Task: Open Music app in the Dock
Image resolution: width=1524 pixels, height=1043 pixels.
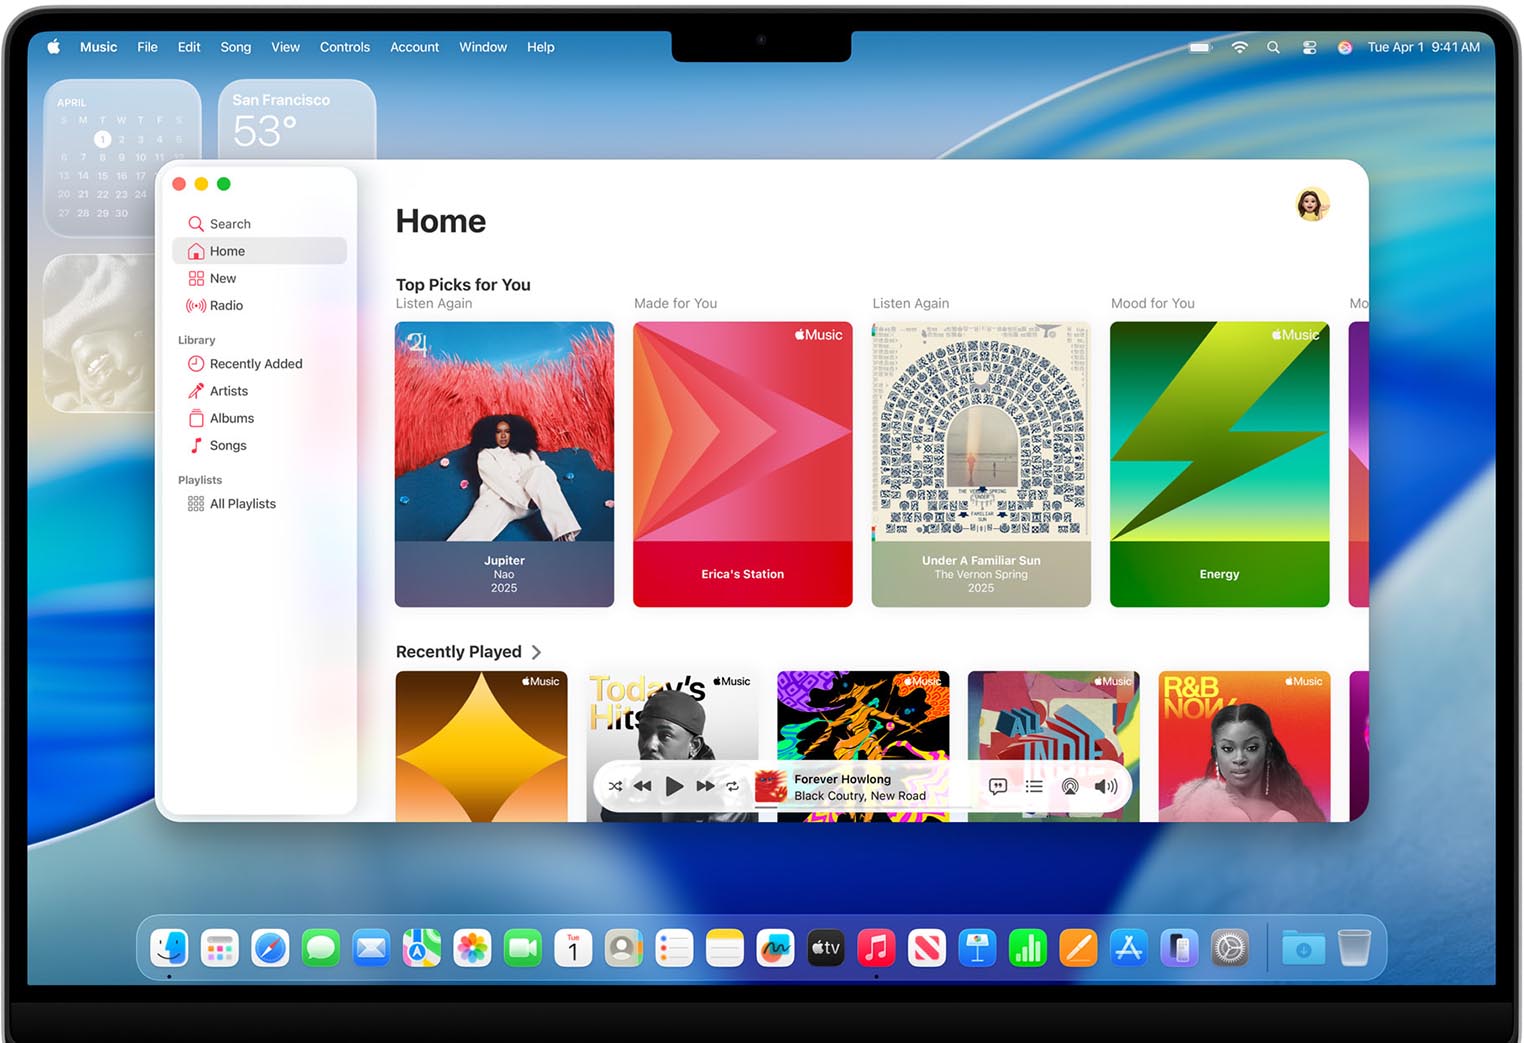Action: [x=876, y=947]
